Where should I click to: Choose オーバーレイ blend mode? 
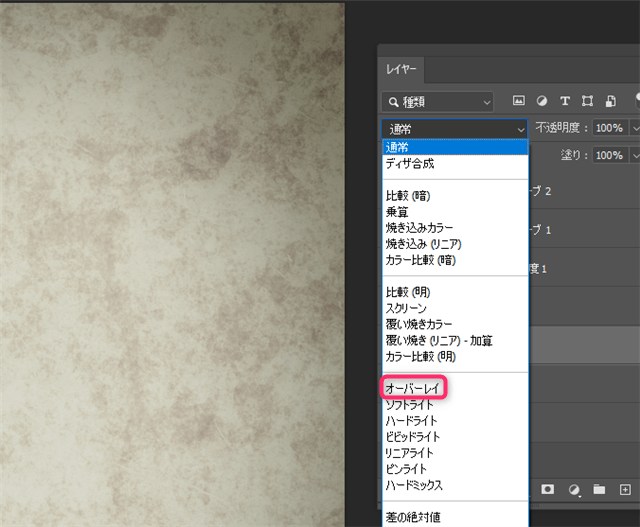click(x=455, y=388)
